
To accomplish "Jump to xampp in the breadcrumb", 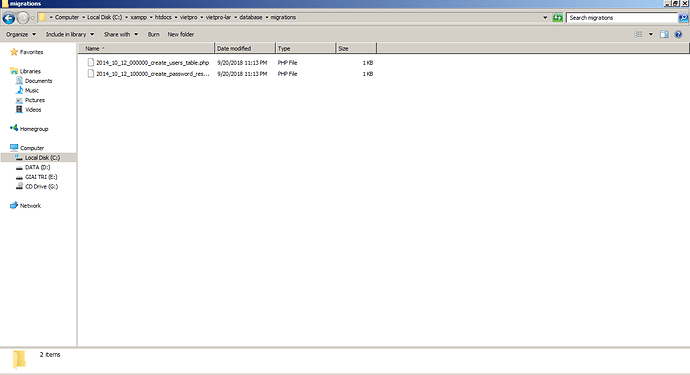I will click(x=138, y=18).
